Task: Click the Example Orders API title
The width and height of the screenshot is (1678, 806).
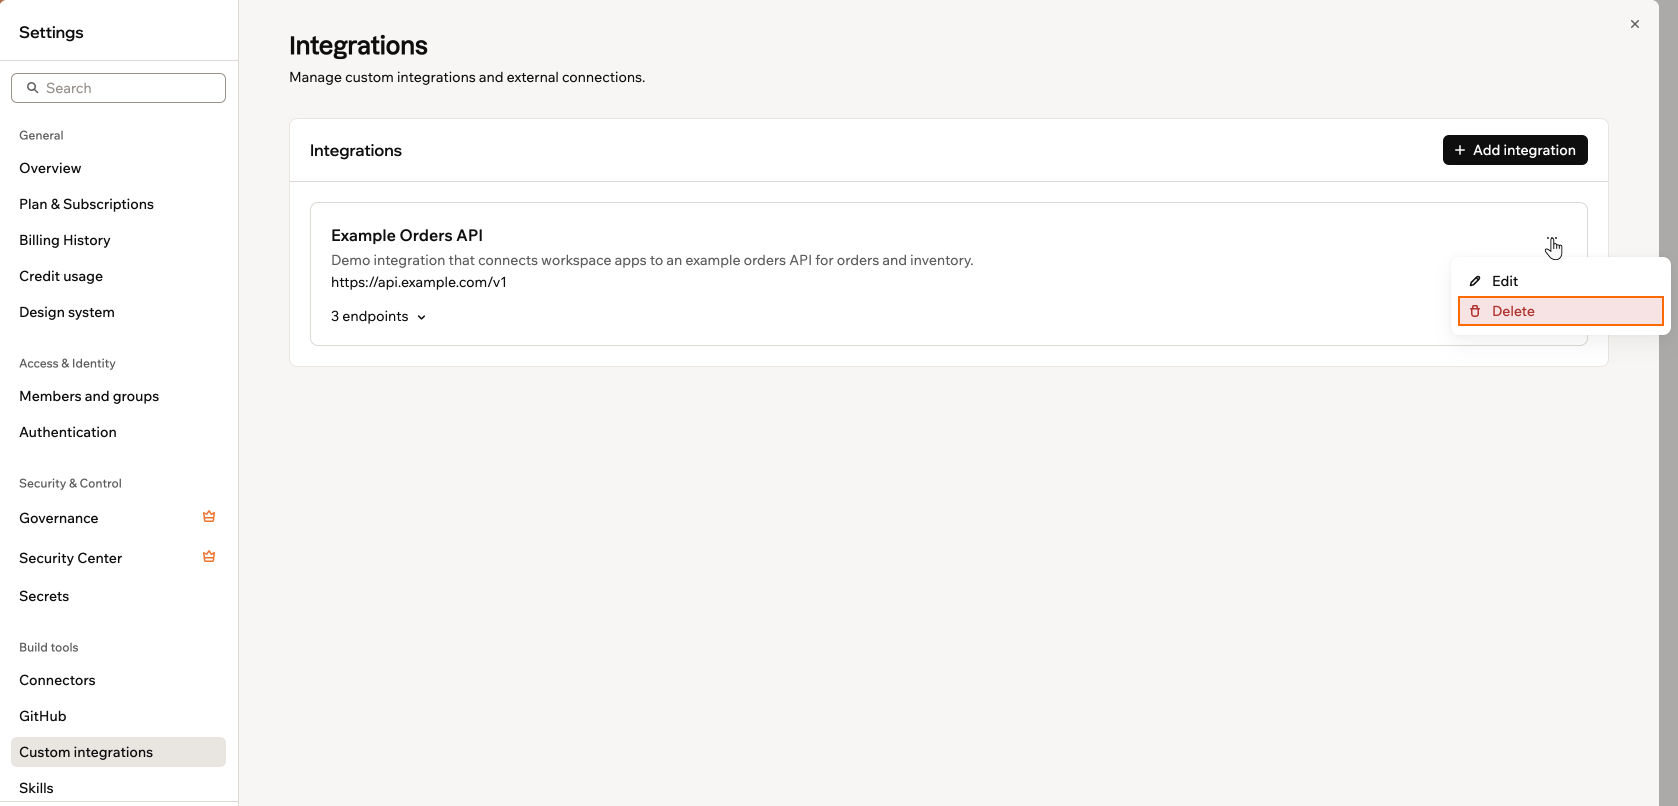Action: pyautogui.click(x=407, y=235)
